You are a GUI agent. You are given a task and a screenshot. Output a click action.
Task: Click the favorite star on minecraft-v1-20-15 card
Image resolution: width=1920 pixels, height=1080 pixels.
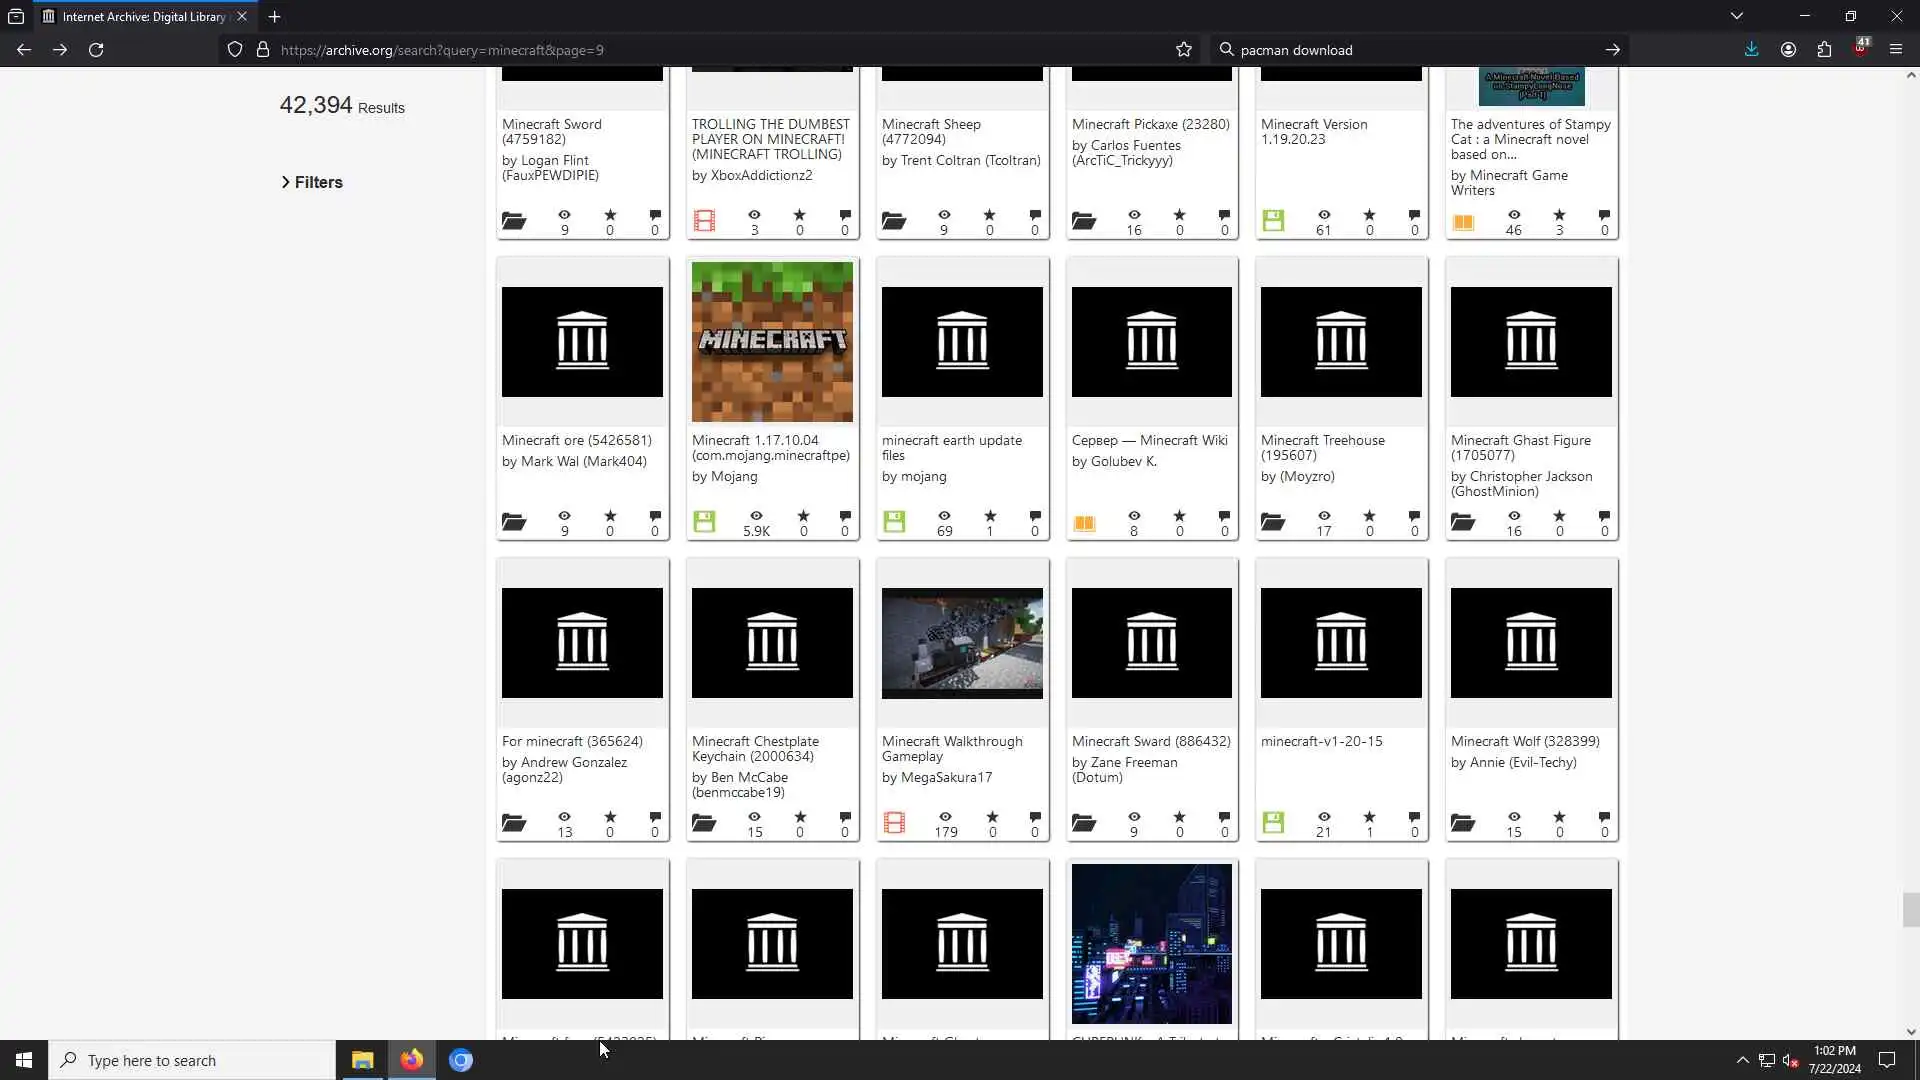1369,818
